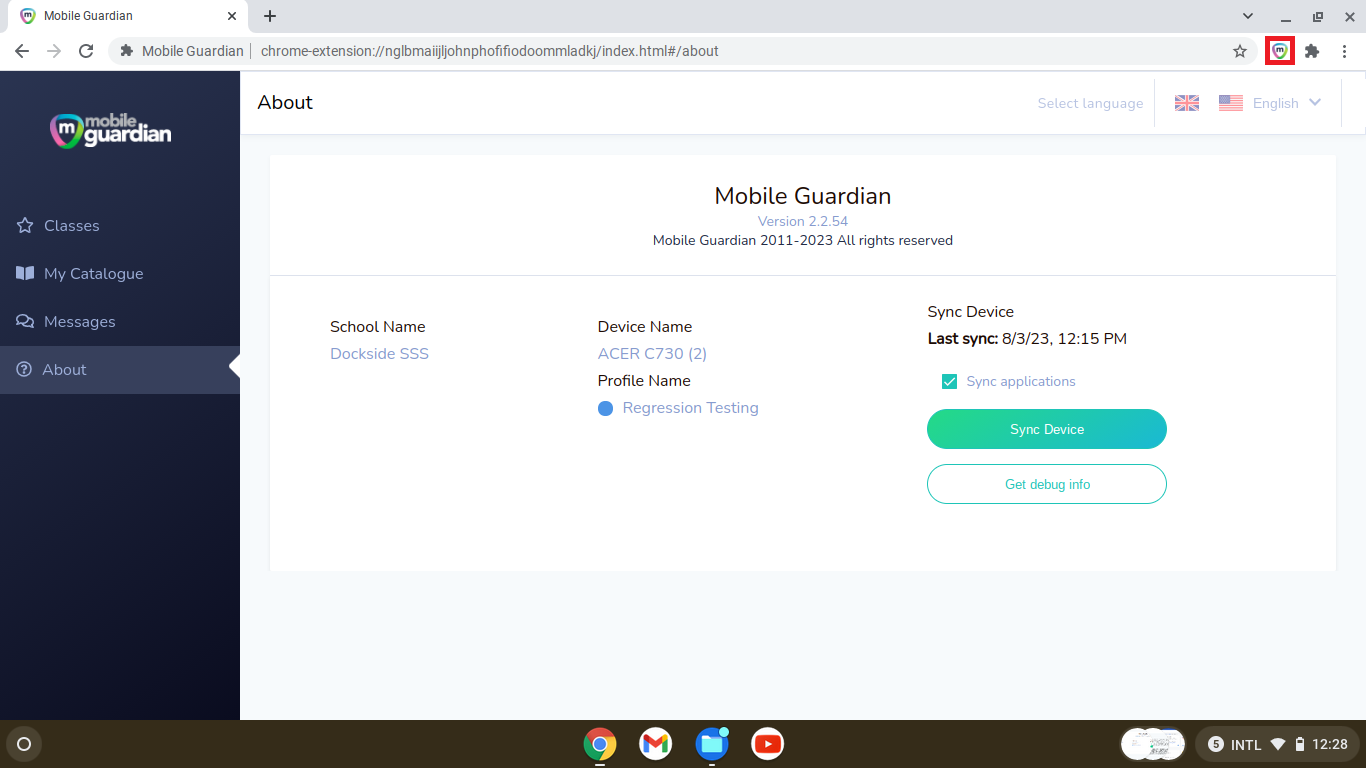Click the About page heading
Viewport: 1366px width, 768px height.
point(285,102)
